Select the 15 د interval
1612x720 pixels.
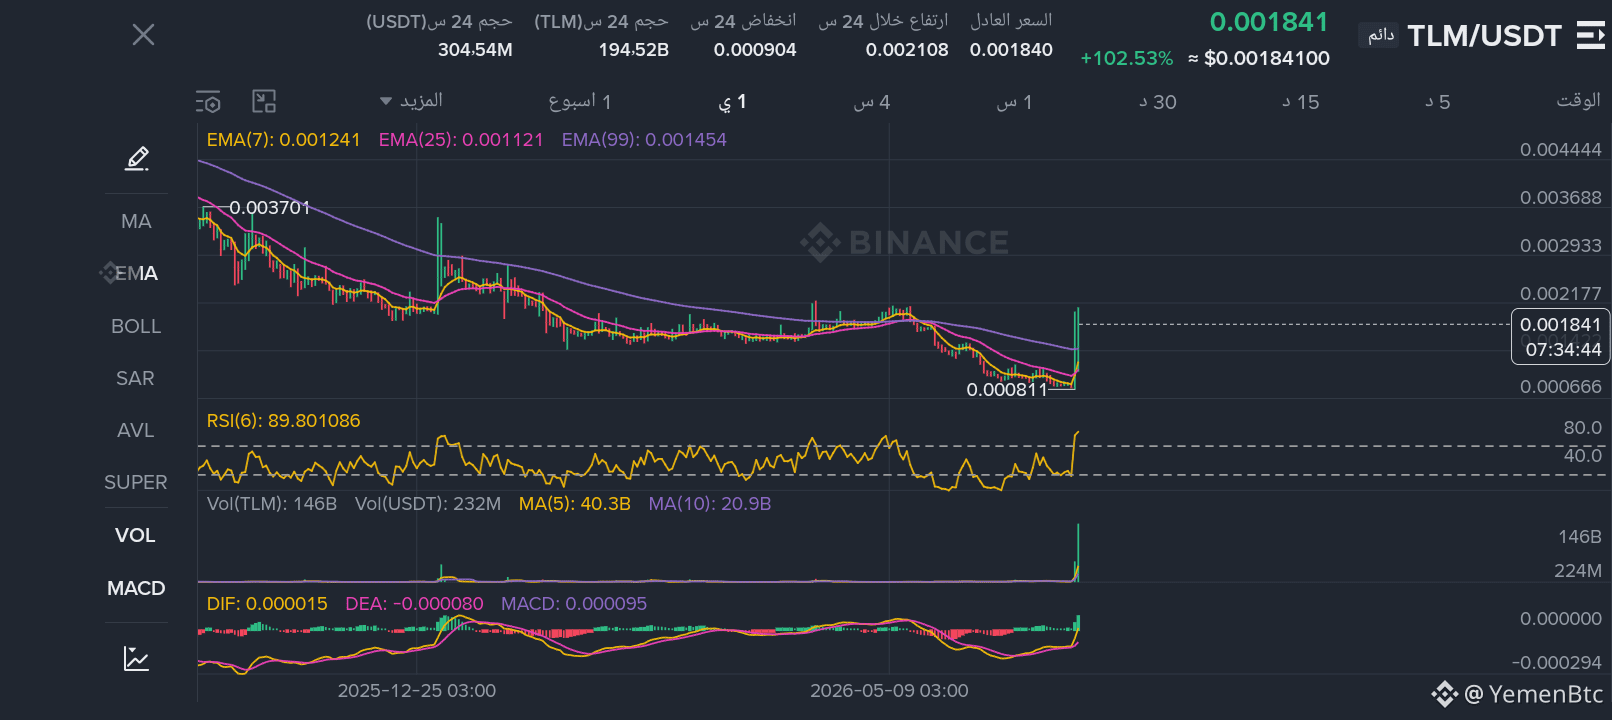point(1301,102)
